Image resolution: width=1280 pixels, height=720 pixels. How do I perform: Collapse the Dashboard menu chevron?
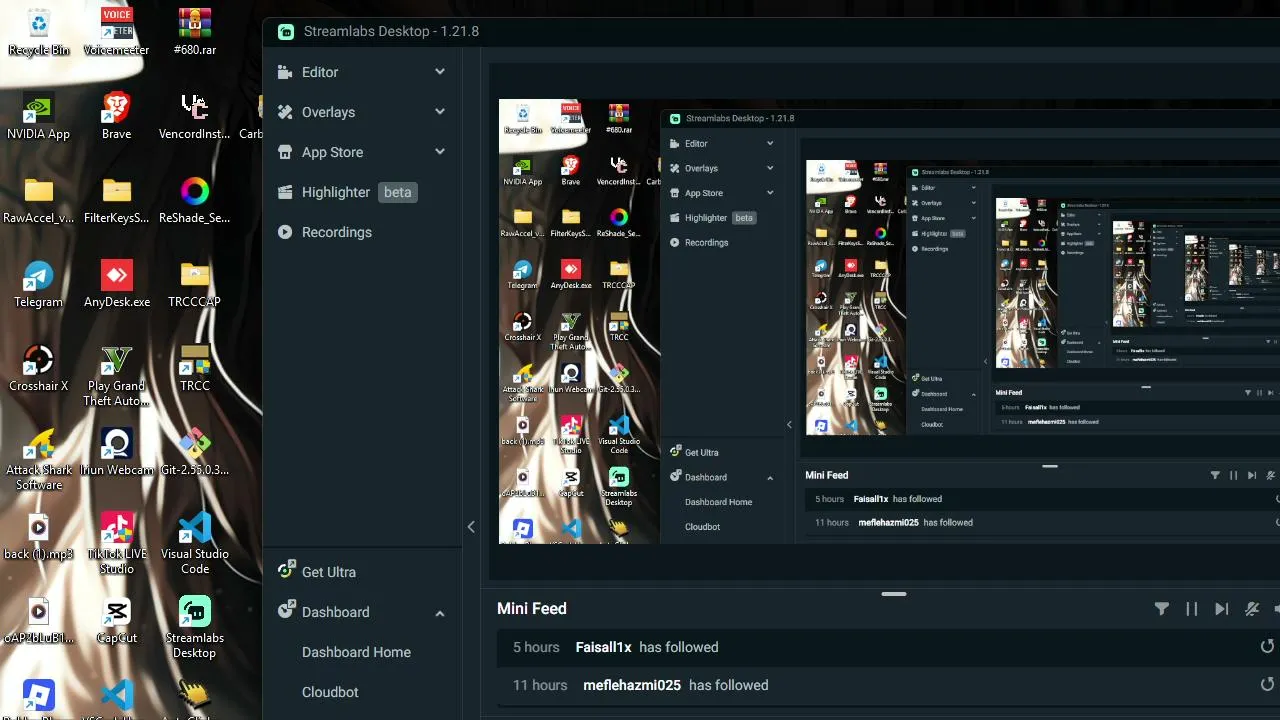pyautogui.click(x=440, y=613)
